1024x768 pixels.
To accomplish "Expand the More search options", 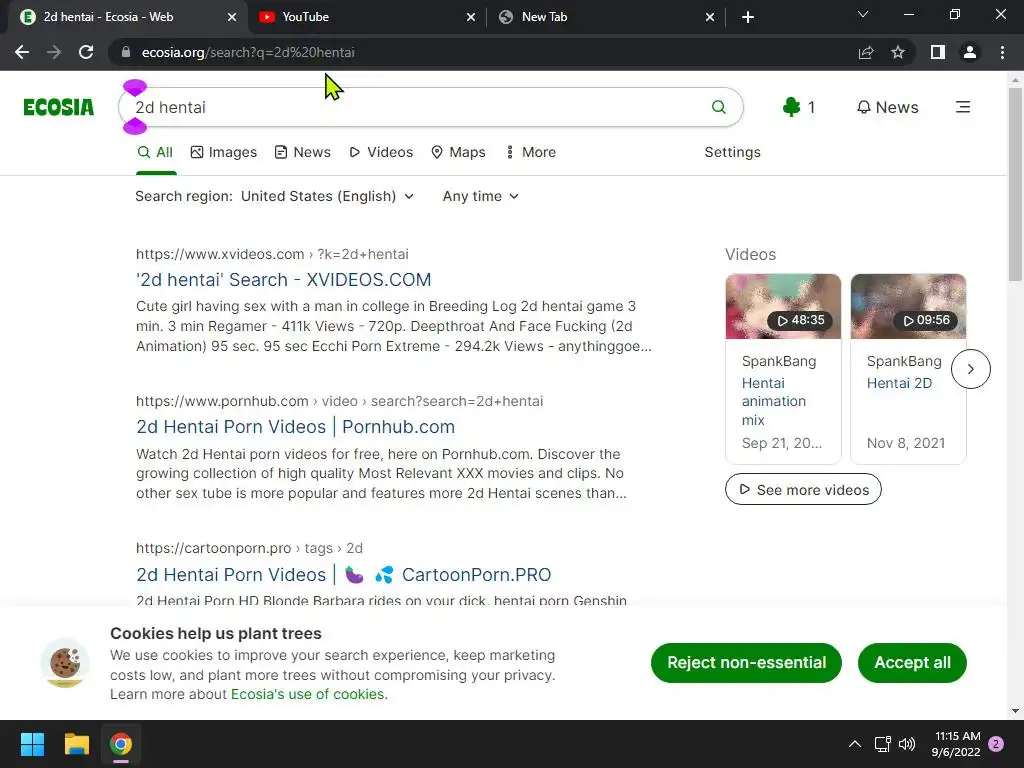I will [x=531, y=152].
